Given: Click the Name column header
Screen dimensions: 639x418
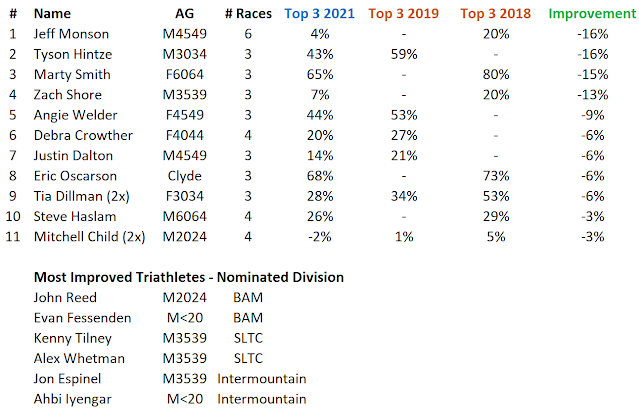Looking at the screenshot, I should pyautogui.click(x=52, y=13).
